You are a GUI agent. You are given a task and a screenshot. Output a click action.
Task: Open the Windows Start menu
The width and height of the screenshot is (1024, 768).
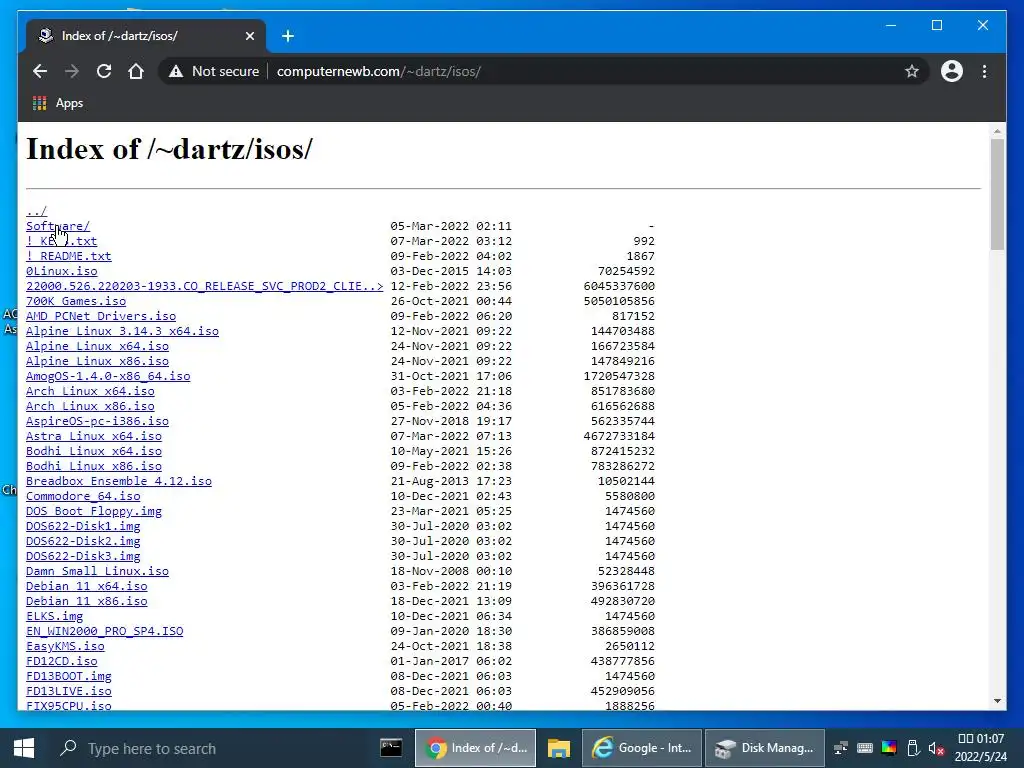pyautogui.click(x=24, y=748)
